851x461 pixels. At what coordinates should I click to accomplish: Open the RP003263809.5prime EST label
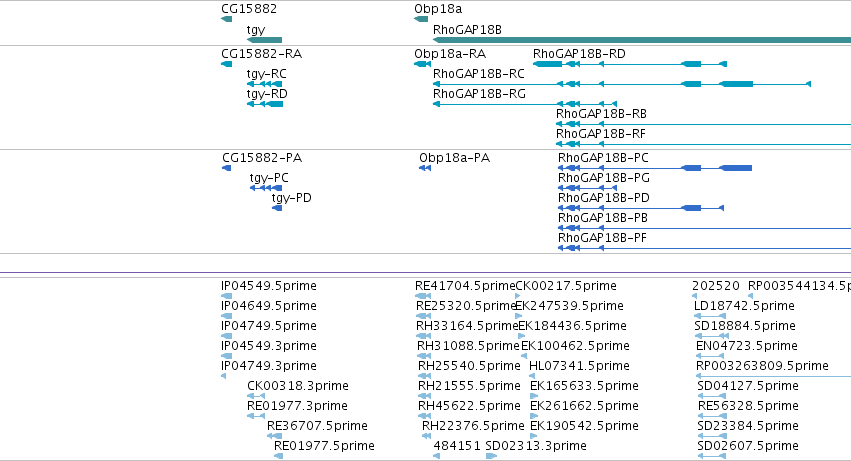762,367
